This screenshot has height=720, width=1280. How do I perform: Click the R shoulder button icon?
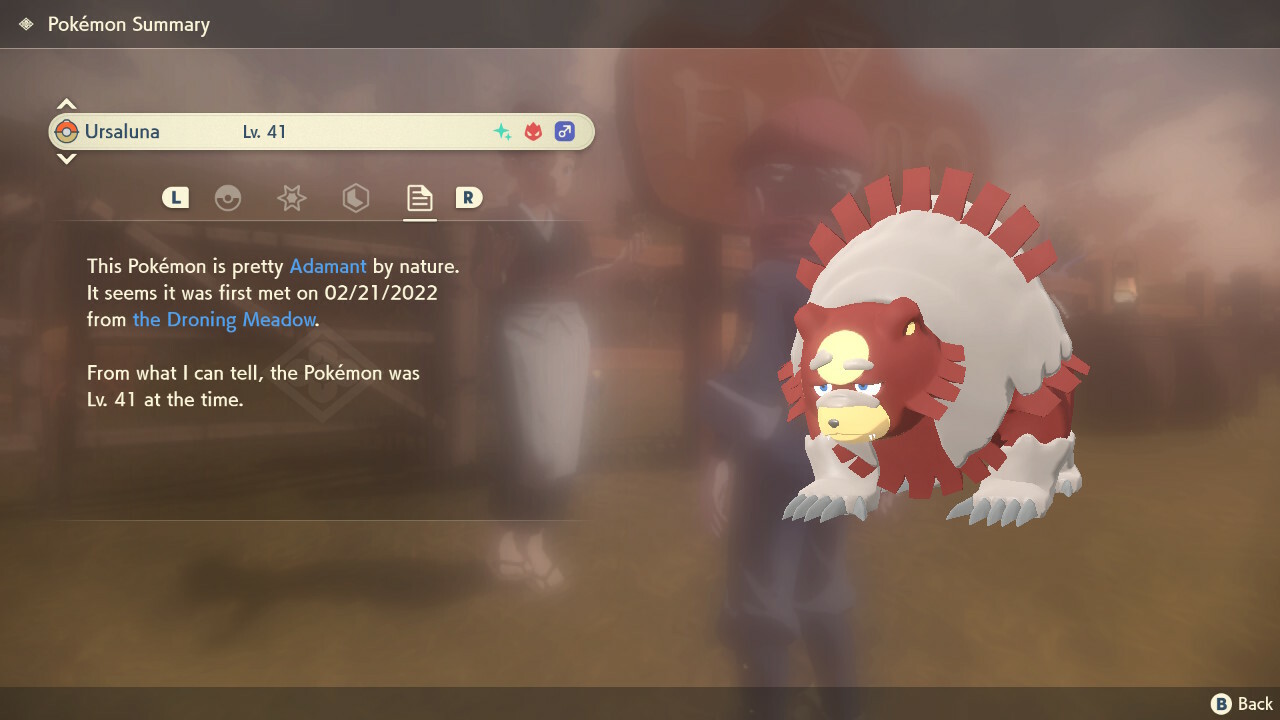[x=468, y=198]
